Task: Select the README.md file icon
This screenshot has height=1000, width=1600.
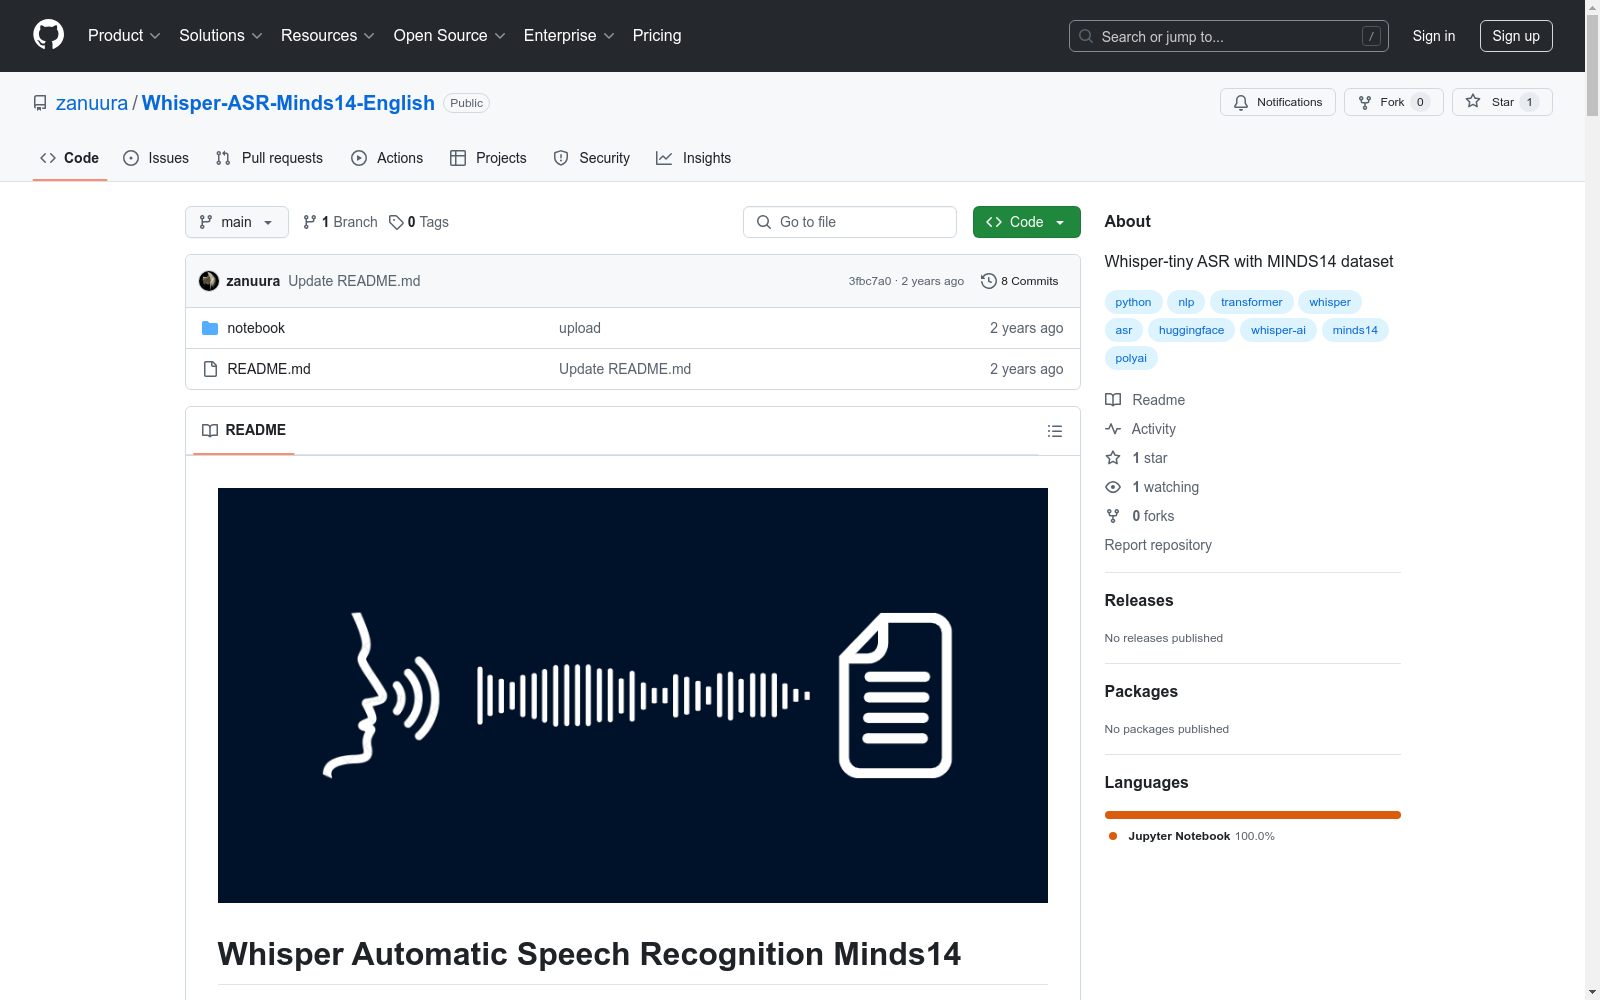Action: coord(210,369)
